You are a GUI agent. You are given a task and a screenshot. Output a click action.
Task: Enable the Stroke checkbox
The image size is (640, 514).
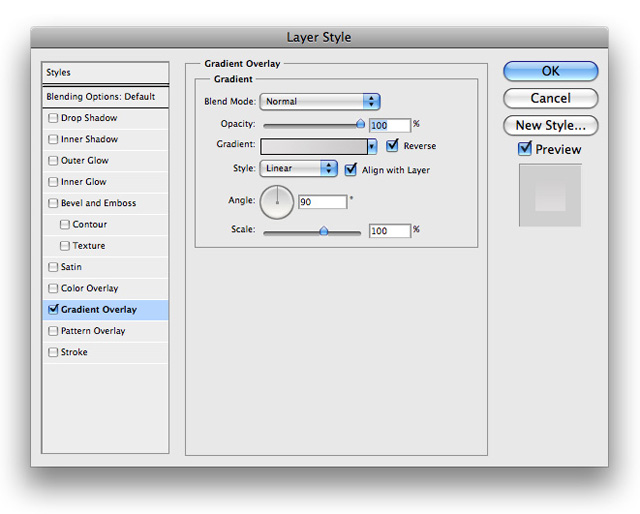click(x=53, y=352)
